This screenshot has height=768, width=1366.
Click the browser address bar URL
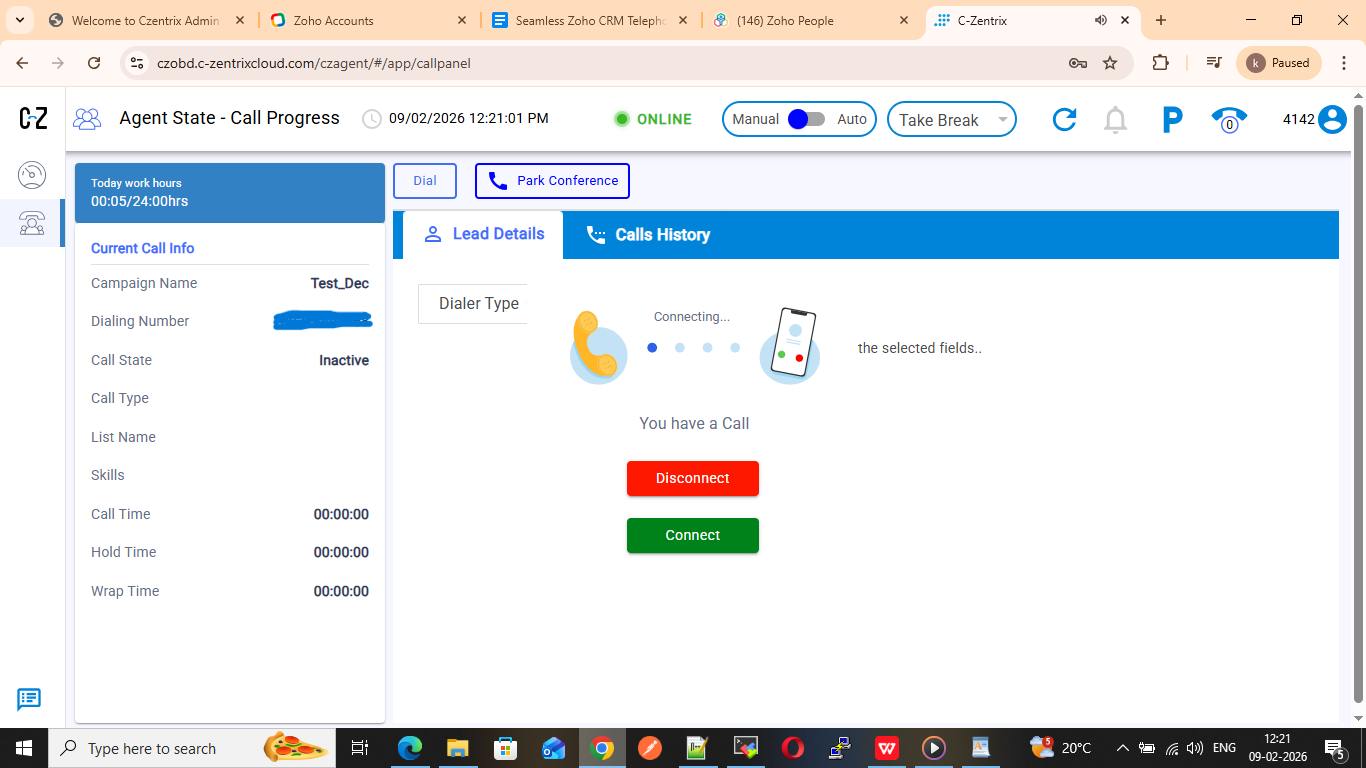coord(313,63)
